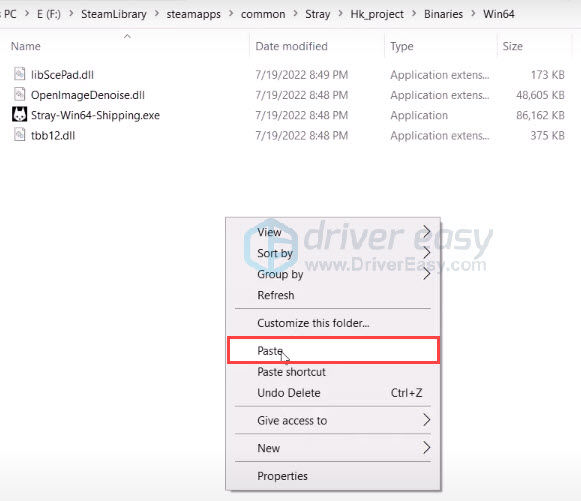Click 173 KB size of libScePad.dll
The width and height of the screenshot is (581, 501).
coord(548,75)
